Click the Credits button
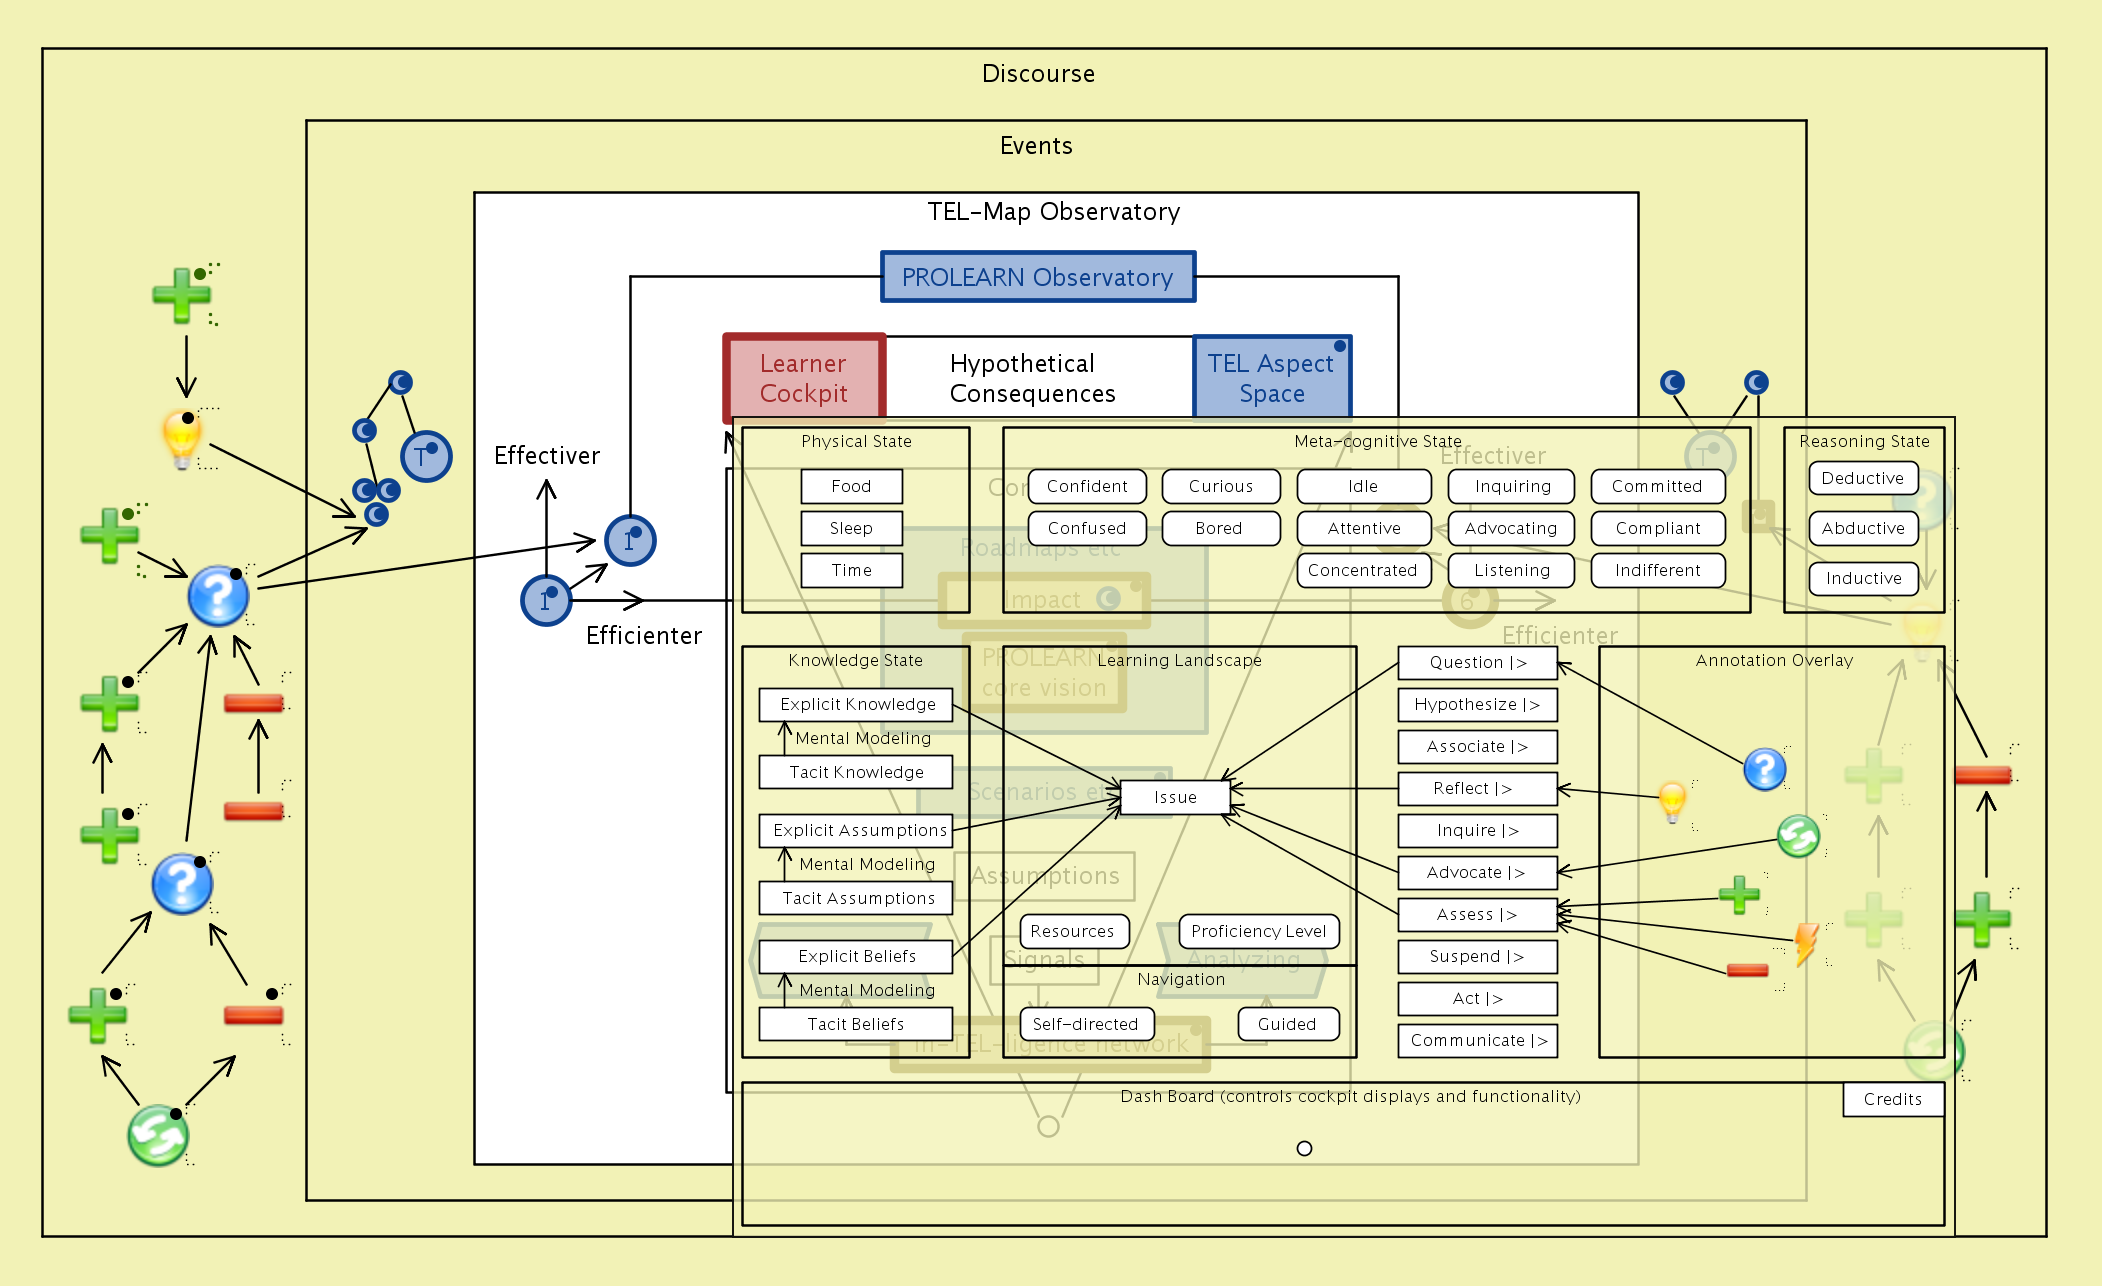2102x1286 pixels. click(x=1892, y=1099)
